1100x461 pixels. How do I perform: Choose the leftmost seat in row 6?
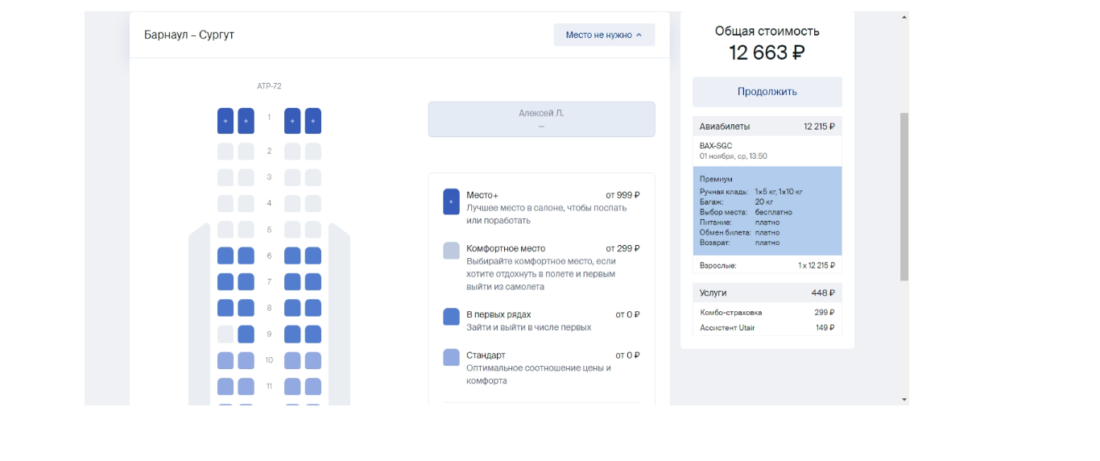click(225, 256)
